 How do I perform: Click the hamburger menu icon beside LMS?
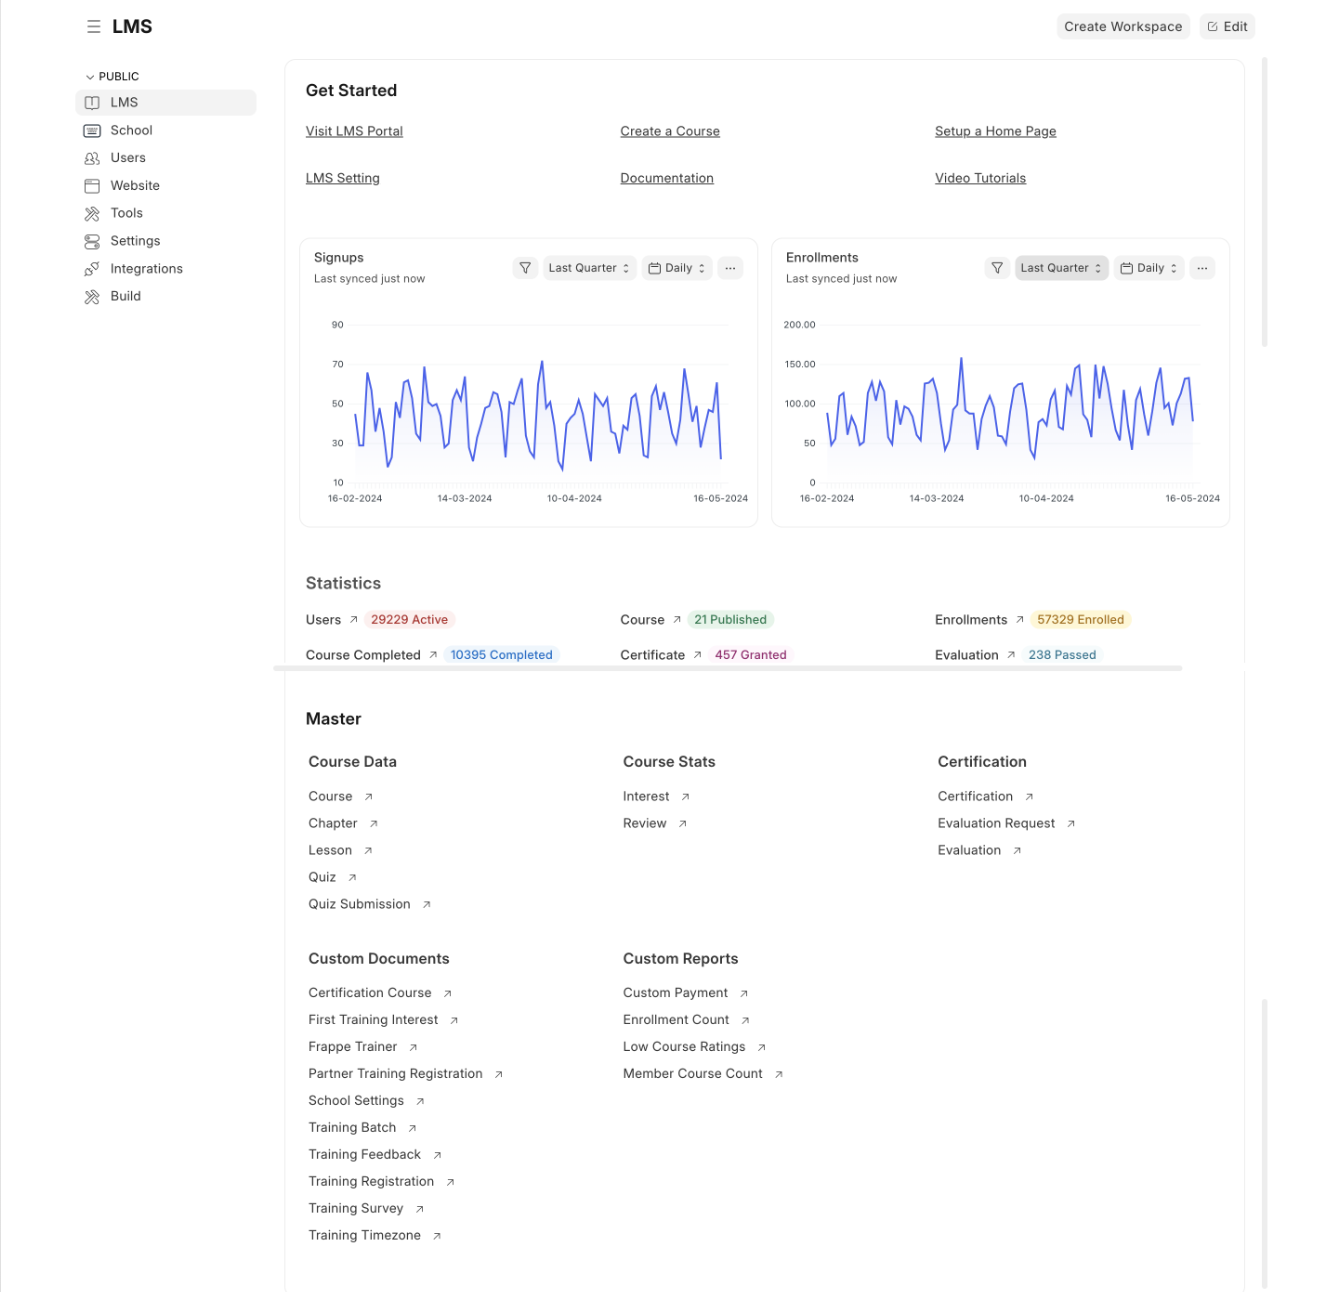point(93,27)
